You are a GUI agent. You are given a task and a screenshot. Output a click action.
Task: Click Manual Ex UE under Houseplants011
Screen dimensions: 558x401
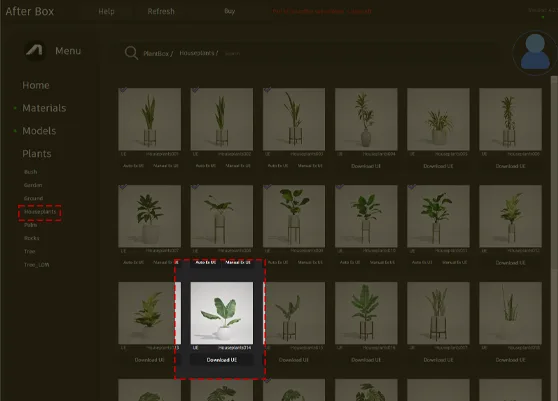click(x=454, y=262)
